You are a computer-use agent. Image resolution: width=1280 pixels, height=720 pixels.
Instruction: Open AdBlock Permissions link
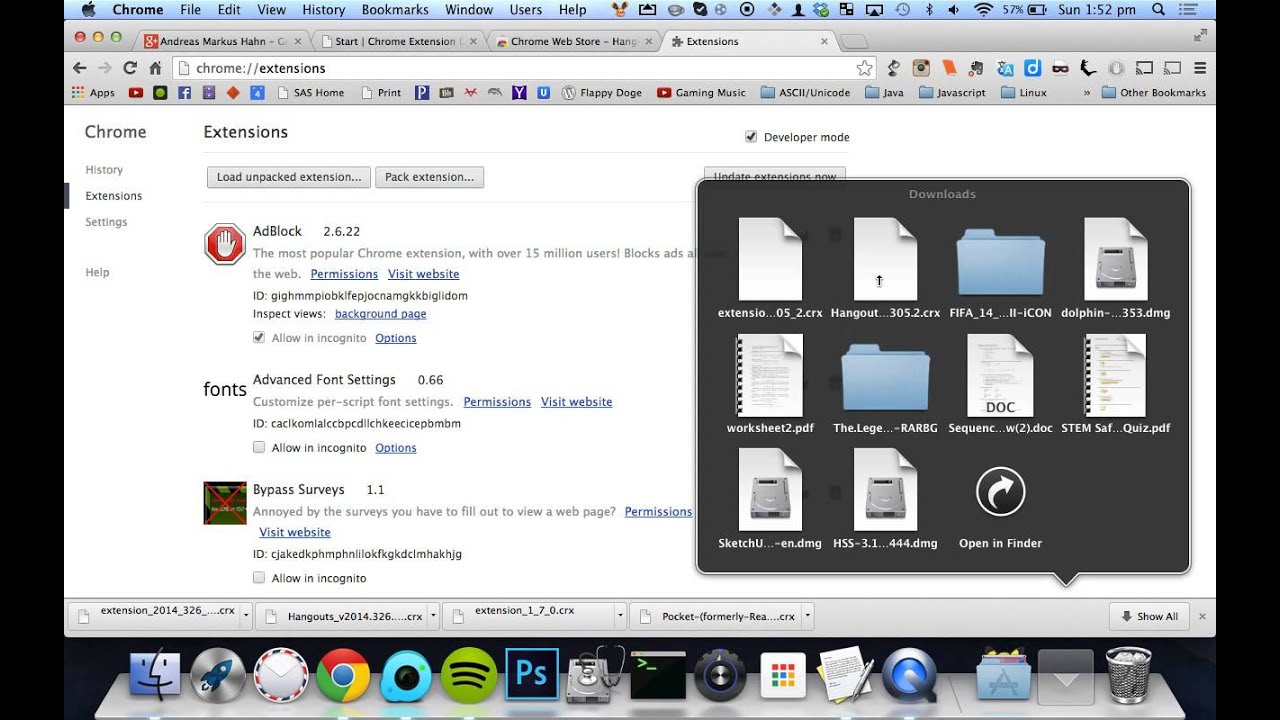[x=344, y=274]
